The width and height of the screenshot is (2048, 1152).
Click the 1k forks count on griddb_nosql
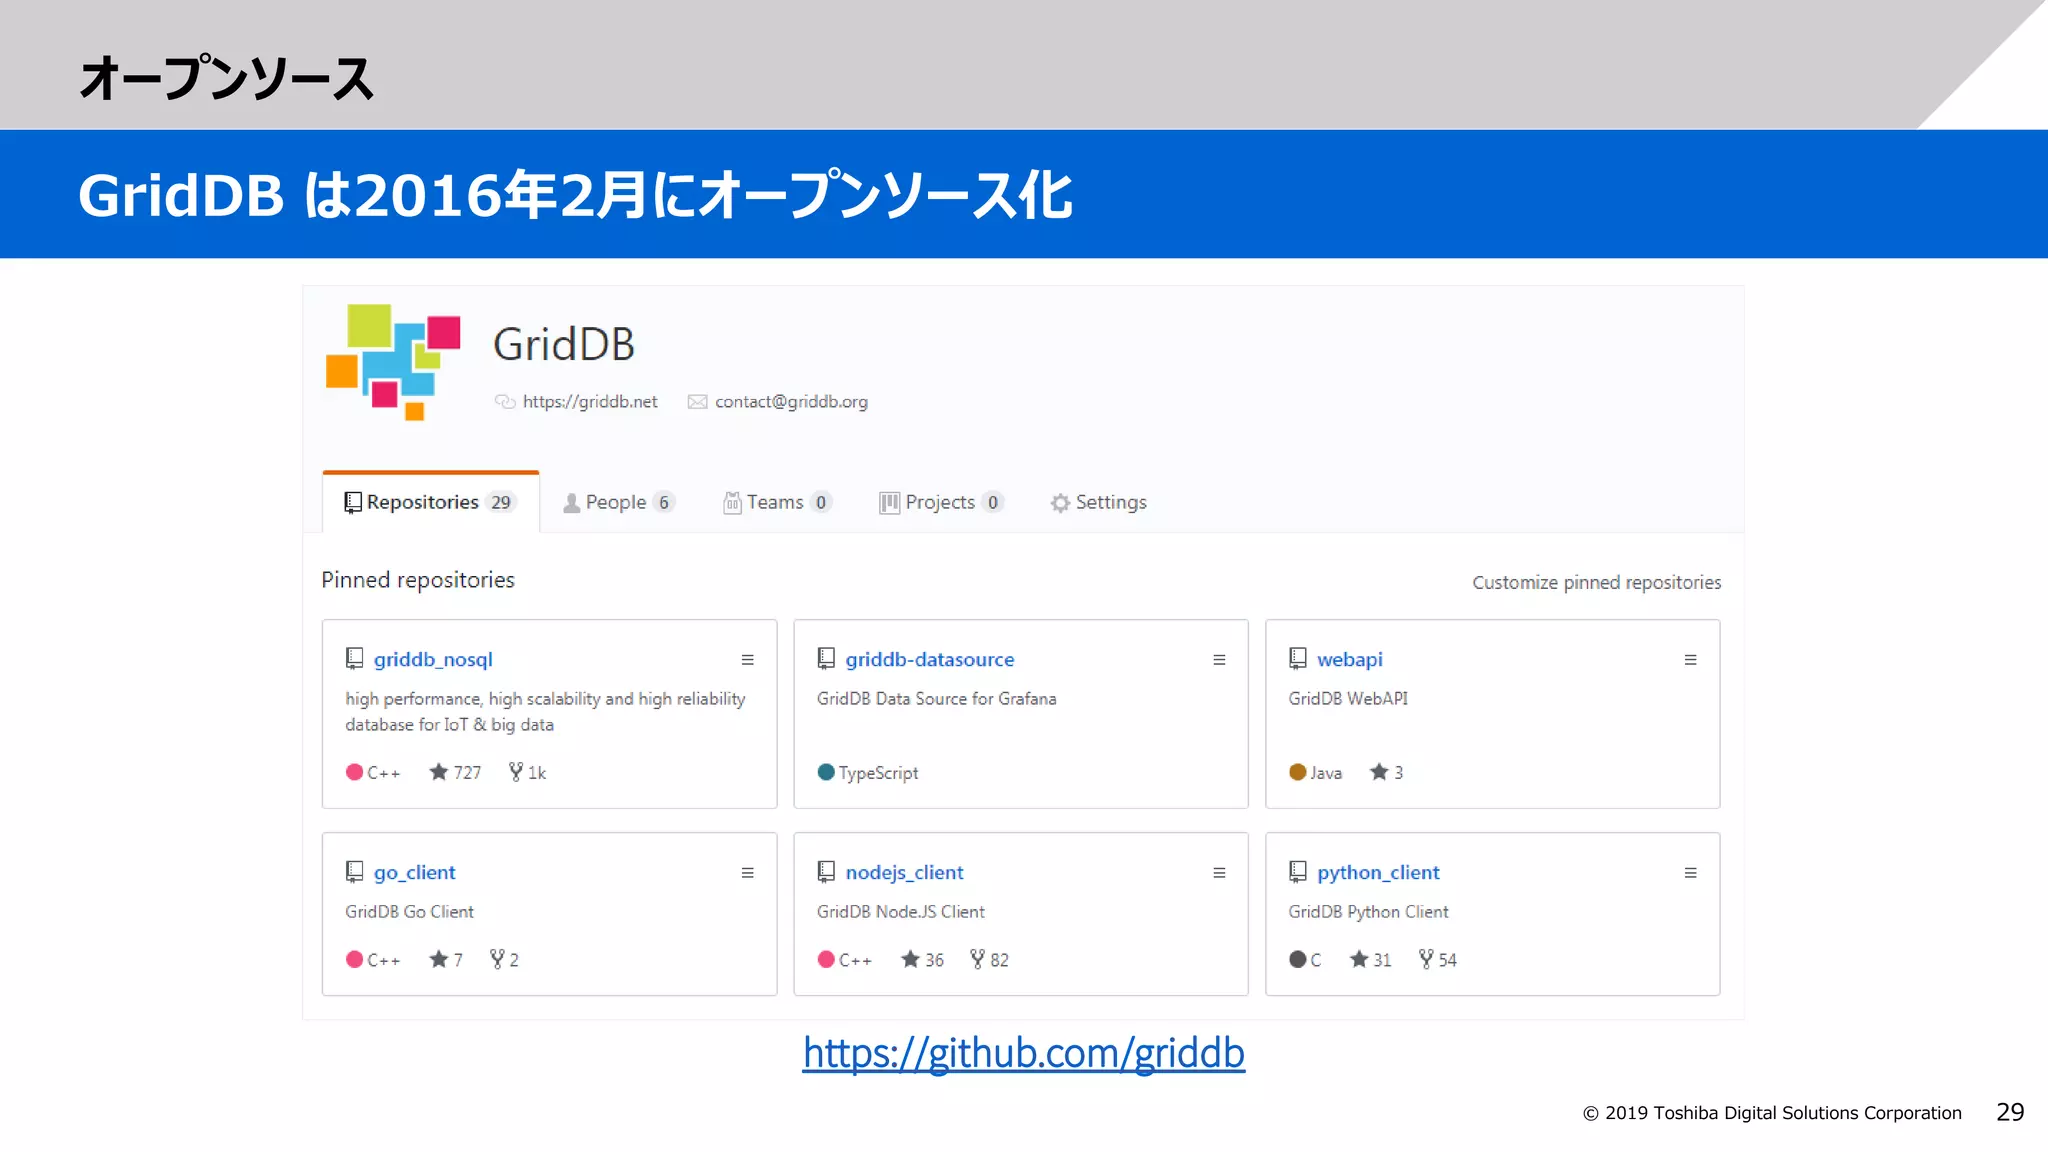[x=527, y=772]
